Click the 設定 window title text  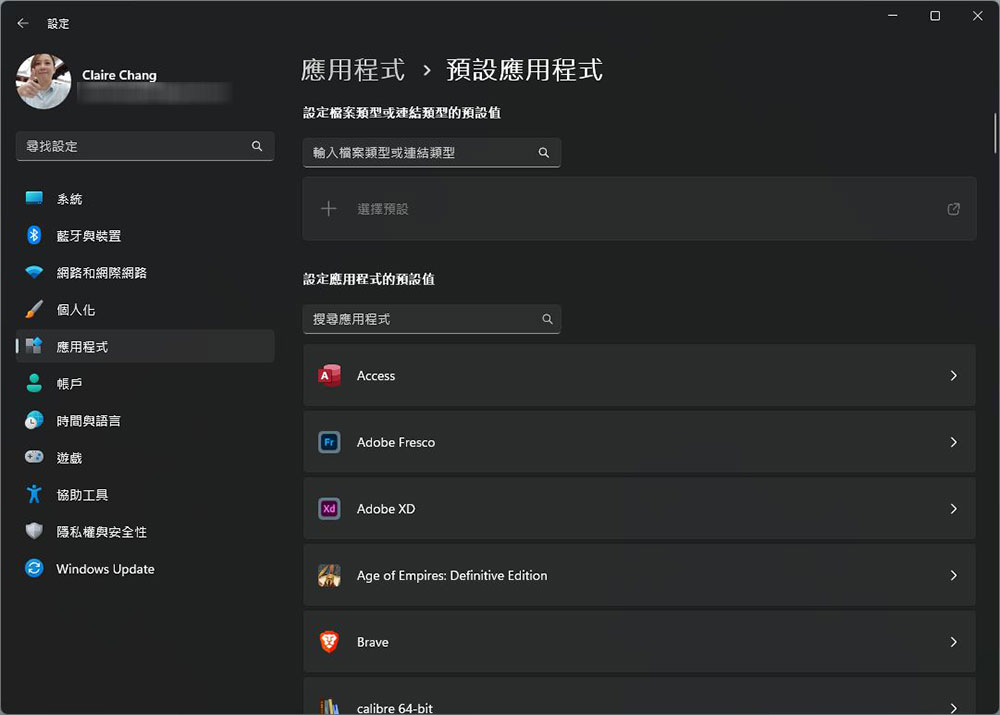click(x=58, y=24)
